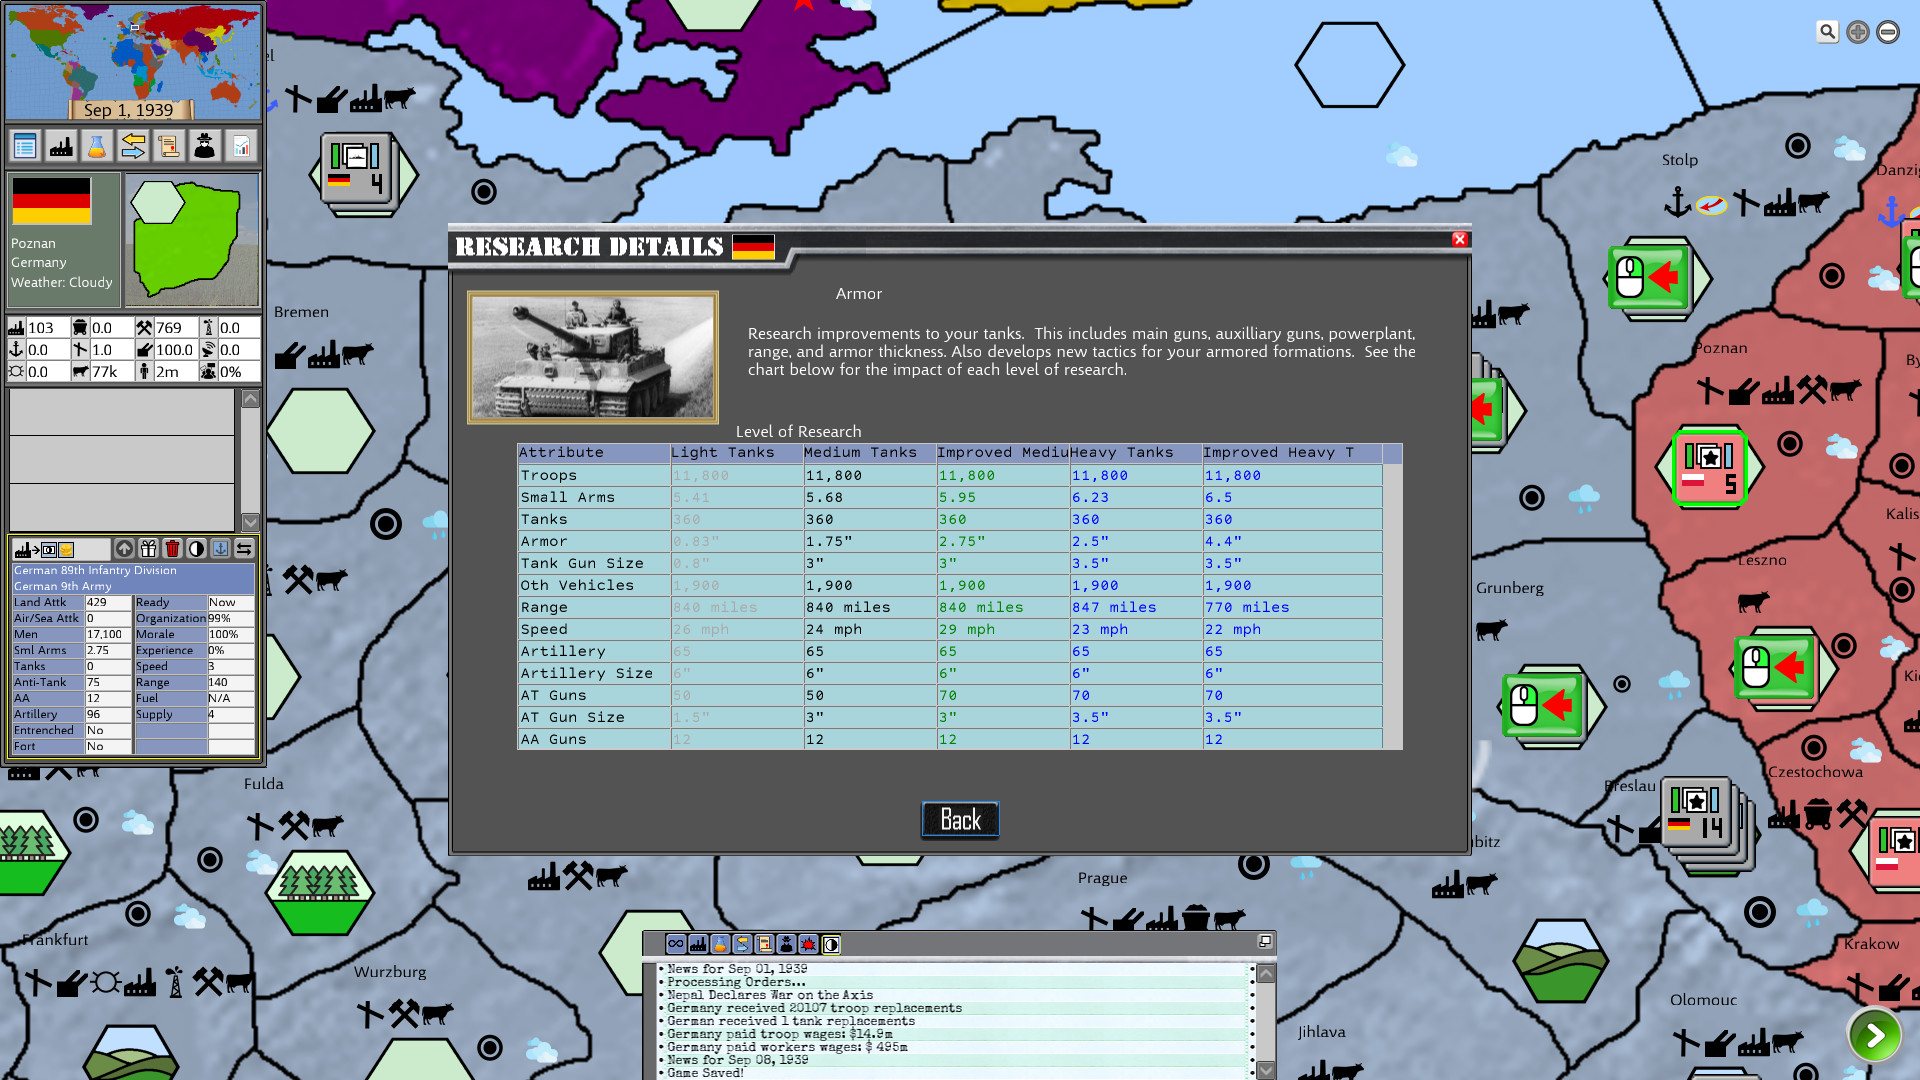
Task: Click the gift icon in the unit panel
Action: tap(149, 548)
